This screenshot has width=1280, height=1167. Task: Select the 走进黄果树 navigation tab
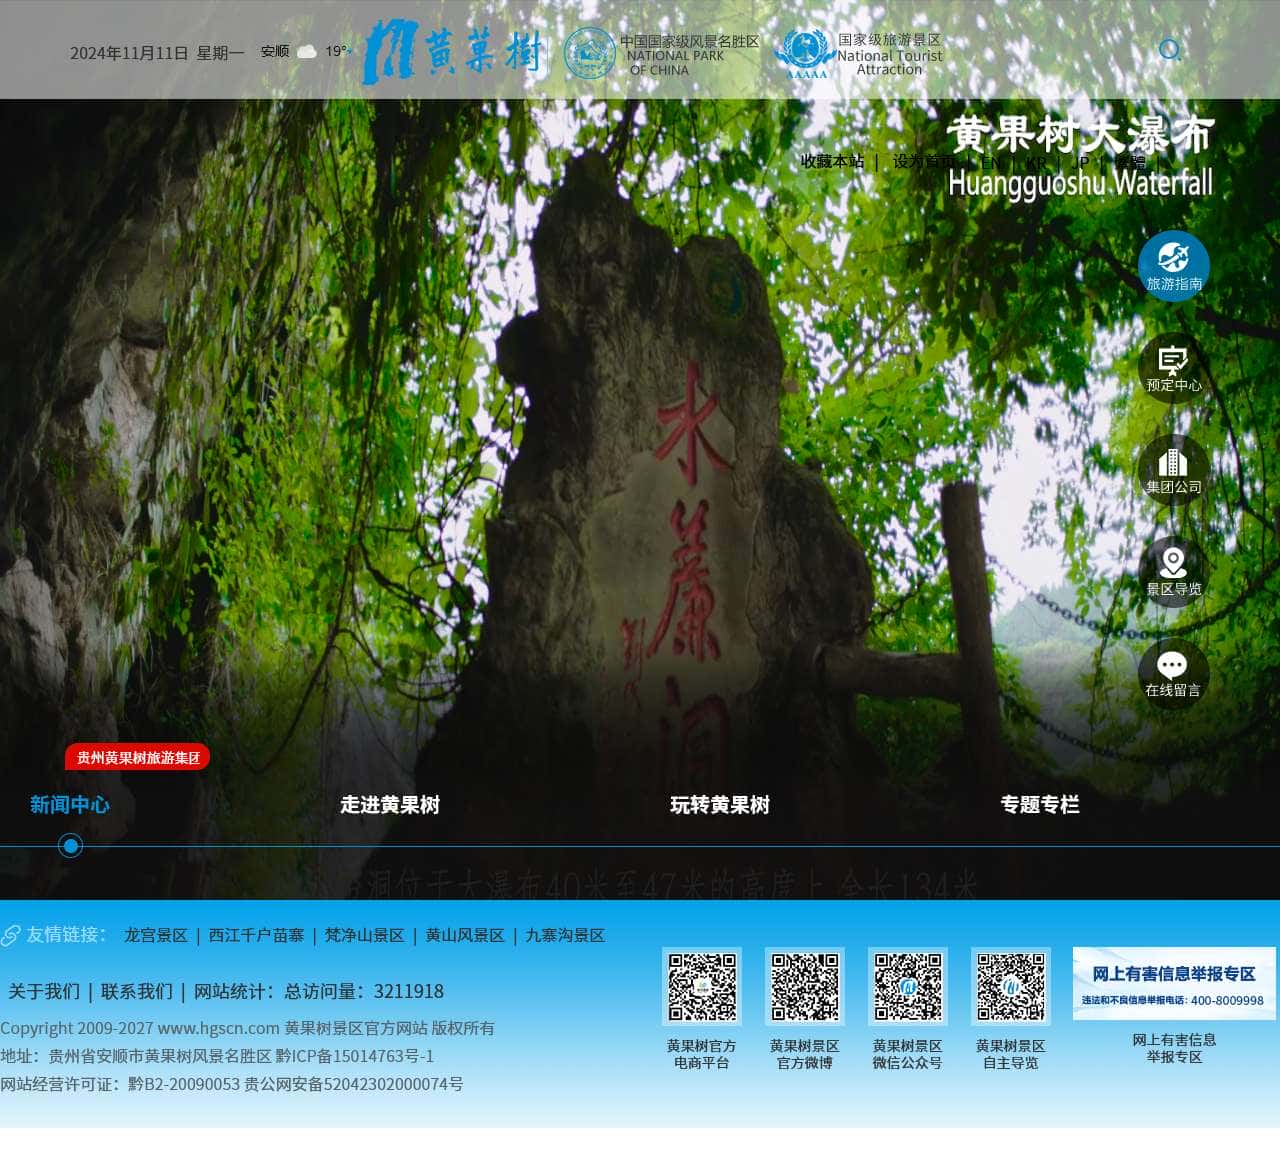390,805
